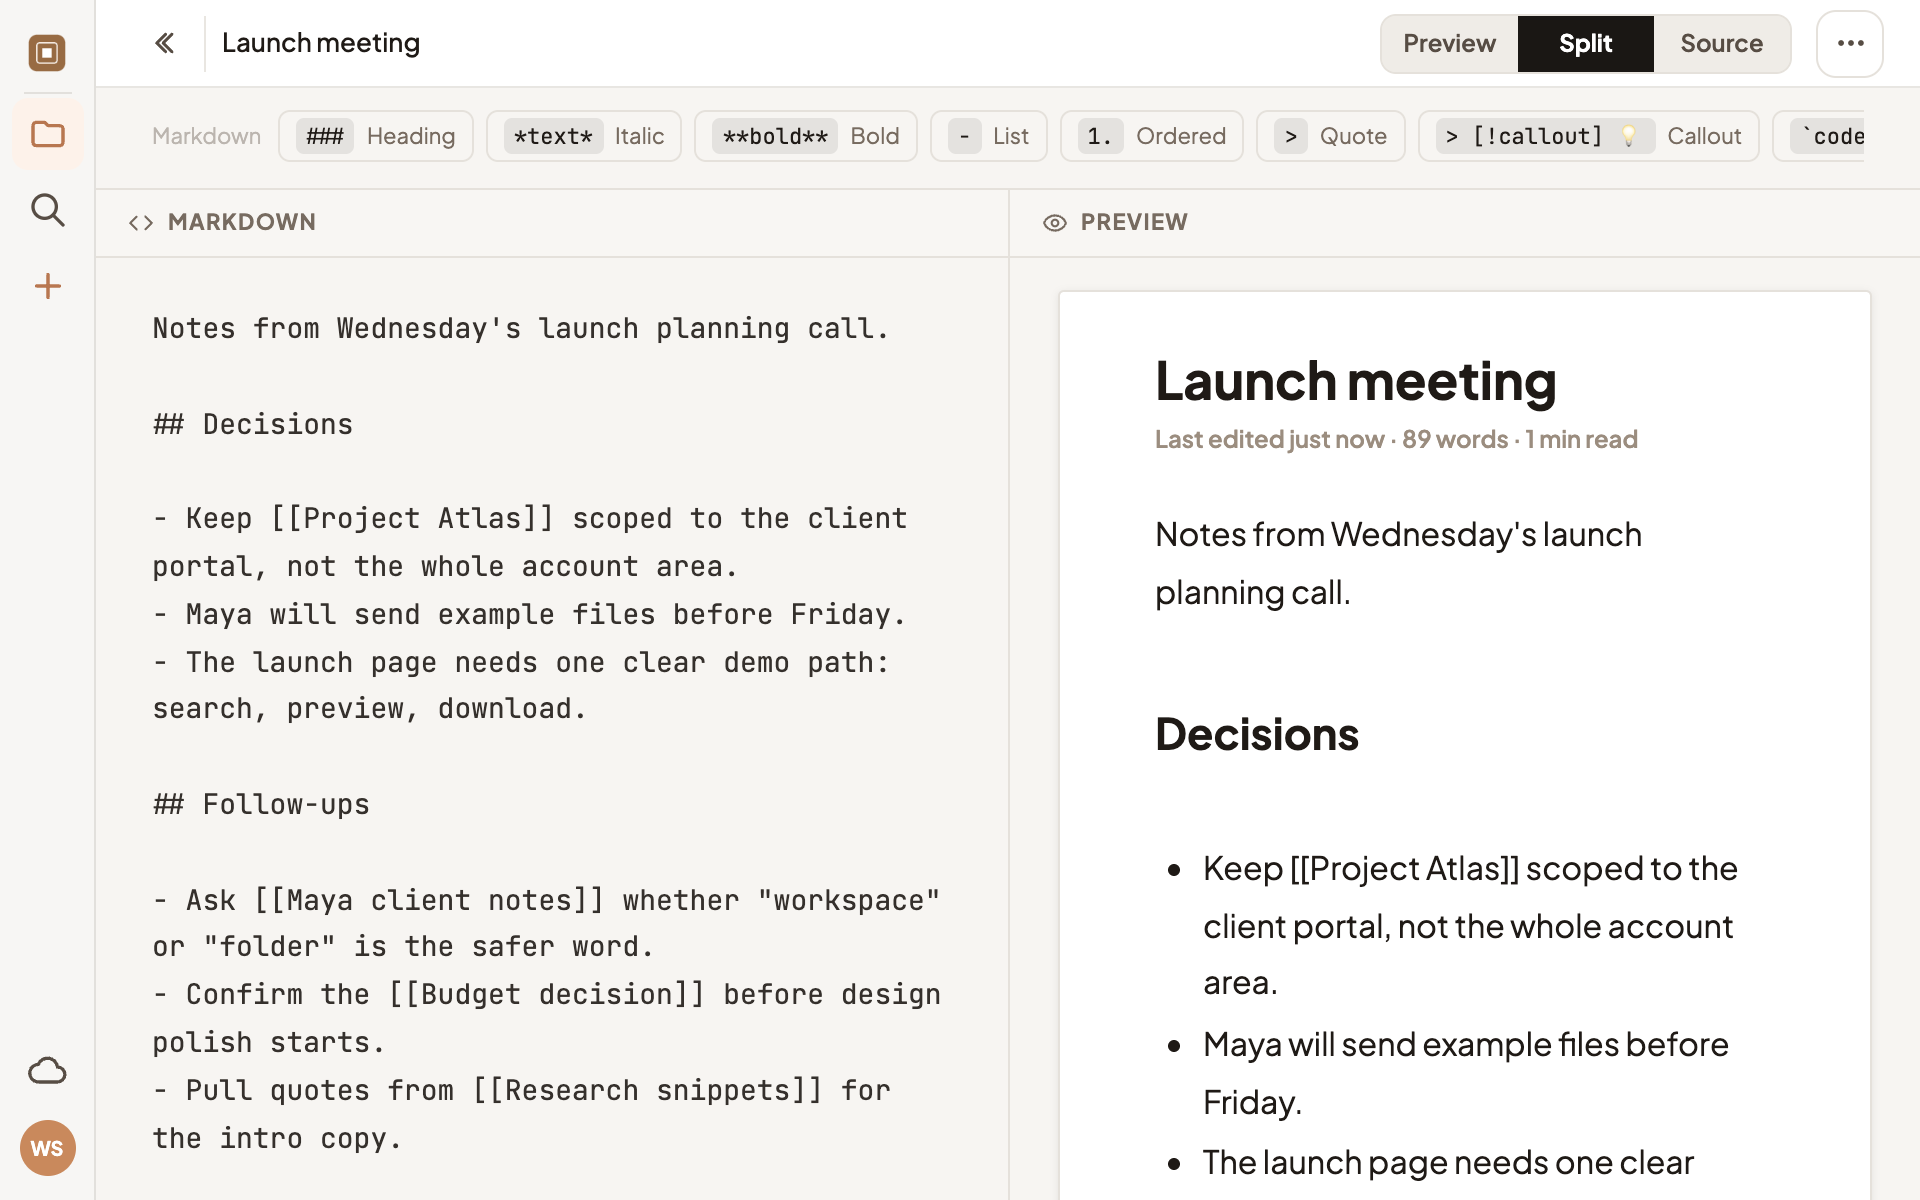The height and width of the screenshot is (1200, 1920).
Task: Click 'Last edited just now' metadata line
Action: point(1396,439)
